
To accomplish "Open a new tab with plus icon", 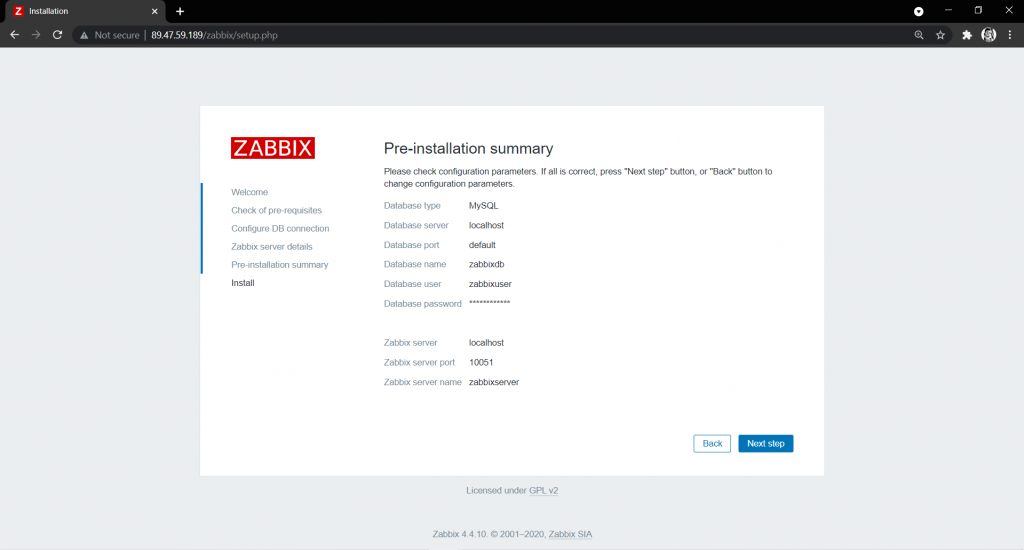I will point(180,11).
